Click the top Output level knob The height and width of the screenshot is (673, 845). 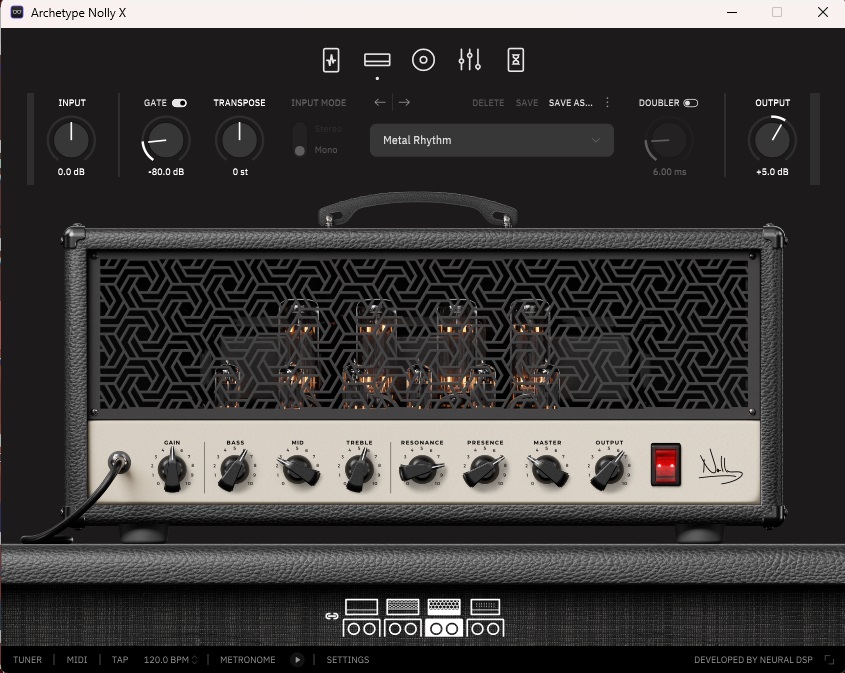tap(772, 140)
